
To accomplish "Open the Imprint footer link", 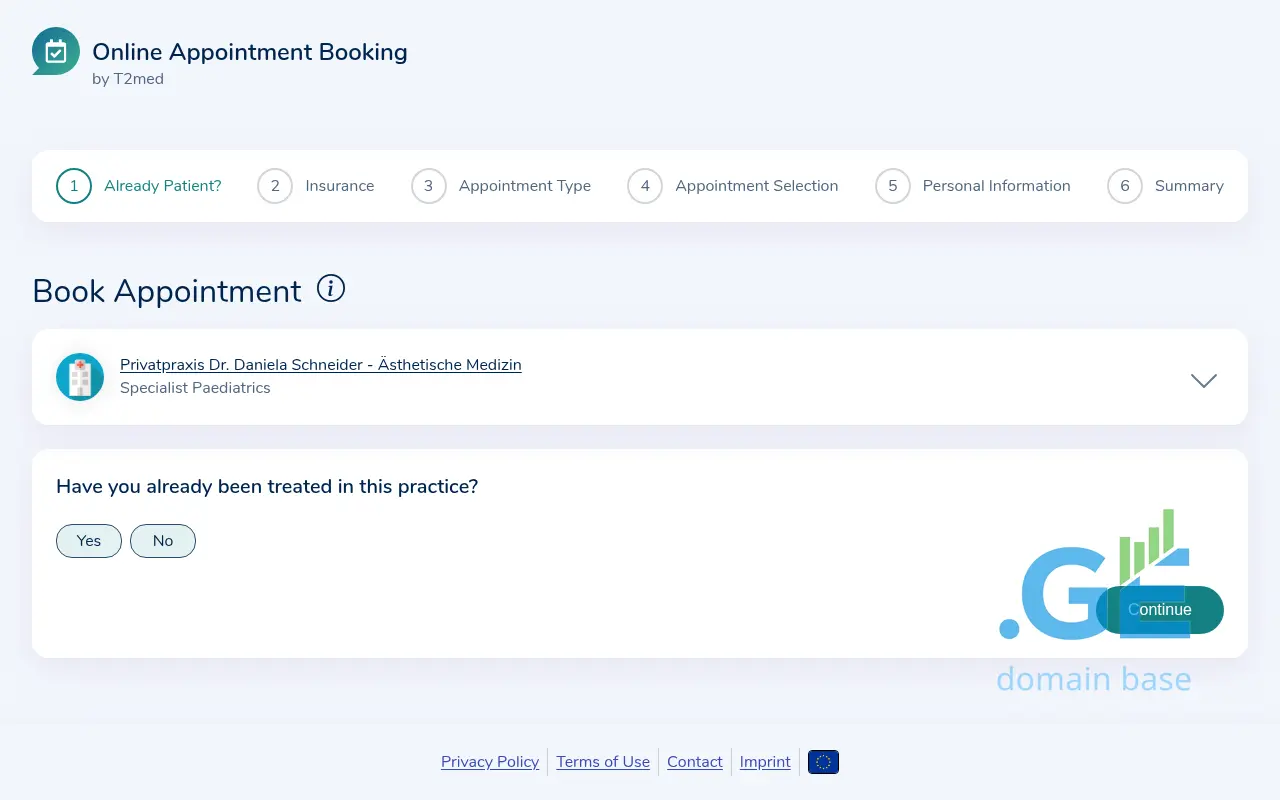I will (x=765, y=762).
